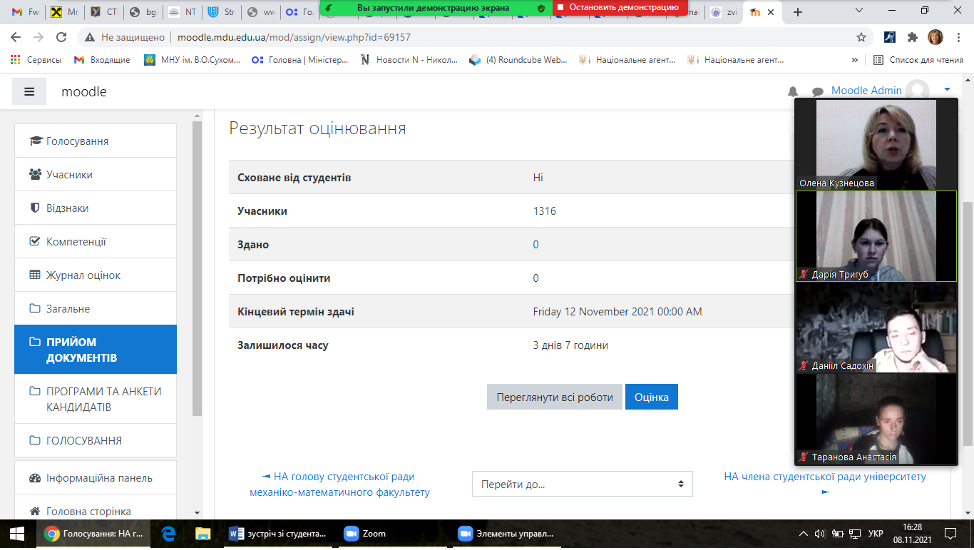Open Zoom from the Windows taskbar
The width and height of the screenshot is (974, 550).
365,534
